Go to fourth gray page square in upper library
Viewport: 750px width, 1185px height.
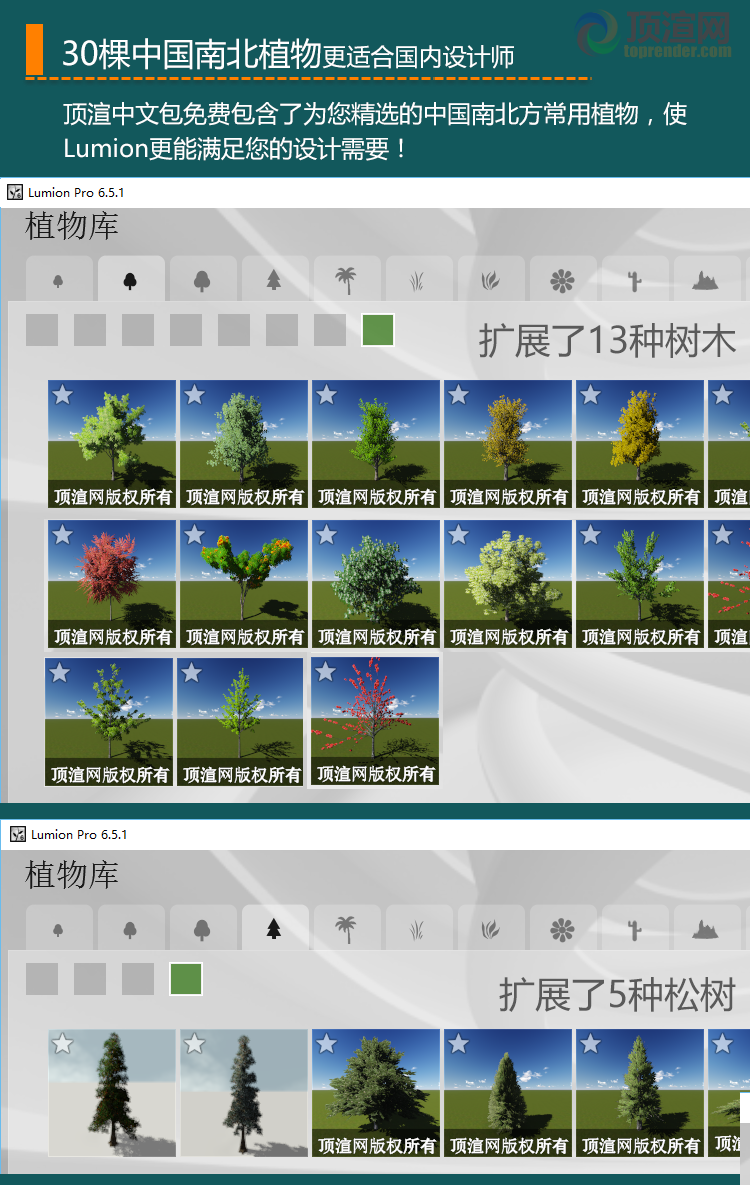(x=186, y=330)
